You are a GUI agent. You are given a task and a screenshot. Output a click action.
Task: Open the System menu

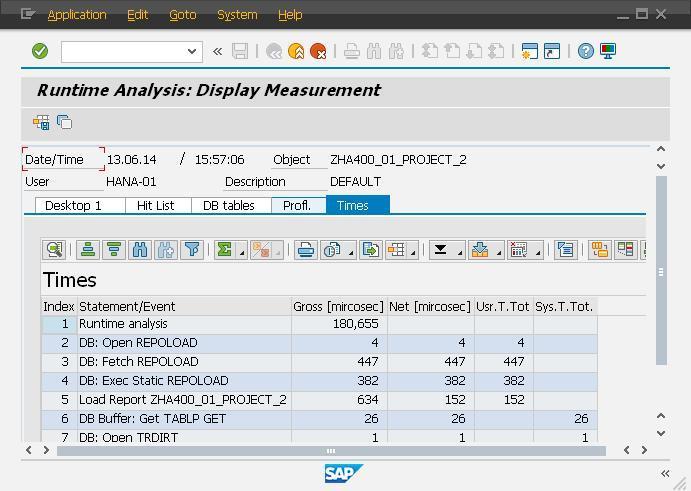pos(237,15)
